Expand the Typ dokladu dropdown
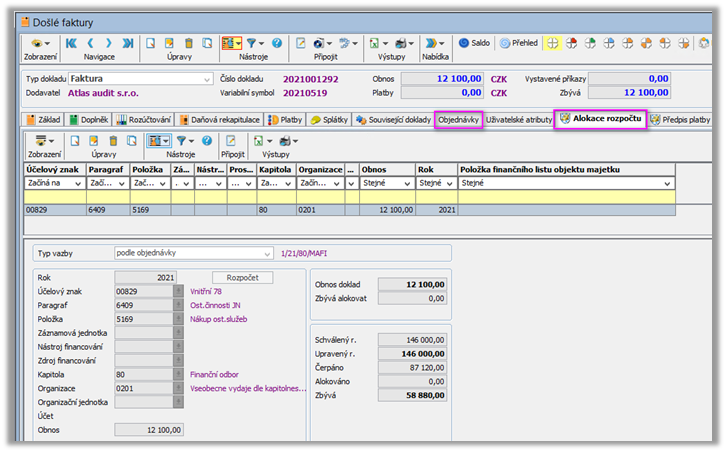The image size is (726, 452). point(207,78)
